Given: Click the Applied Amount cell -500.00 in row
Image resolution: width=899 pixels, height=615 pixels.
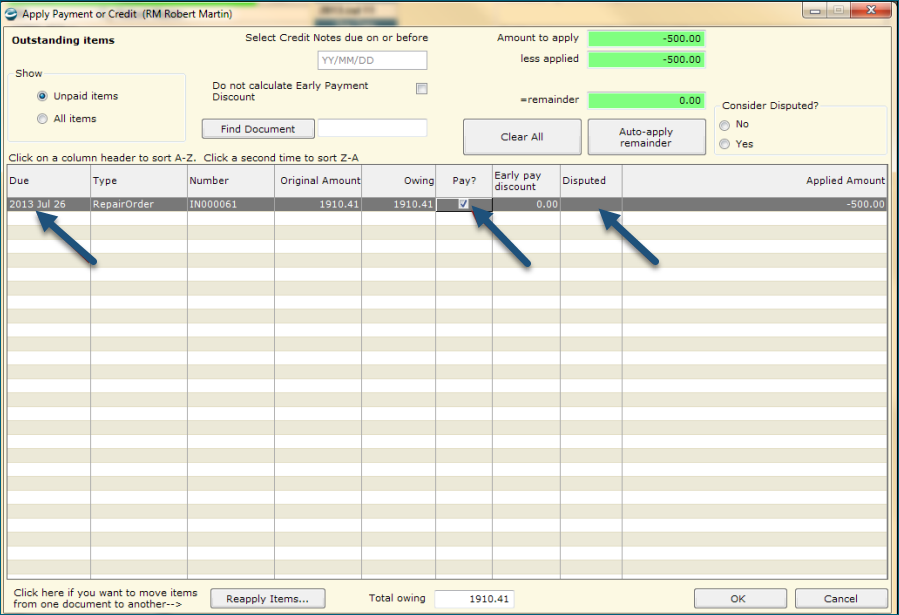Looking at the screenshot, I should click(x=755, y=204).
